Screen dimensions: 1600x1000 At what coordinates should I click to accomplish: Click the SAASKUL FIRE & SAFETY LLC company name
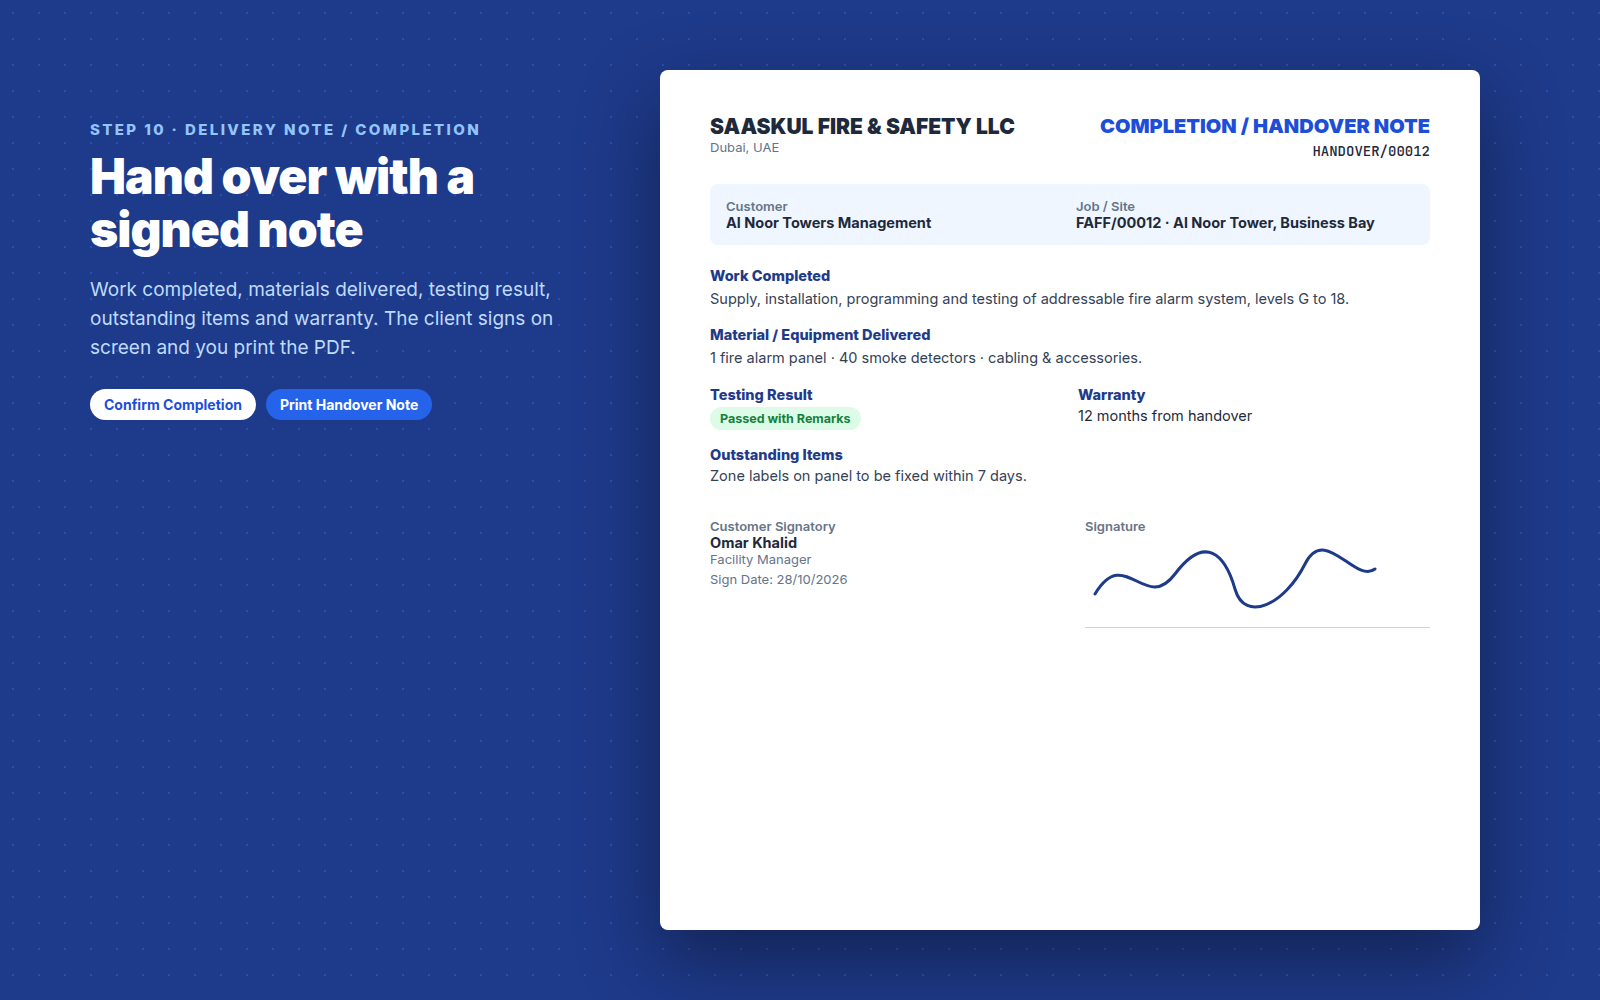(862, 127)
